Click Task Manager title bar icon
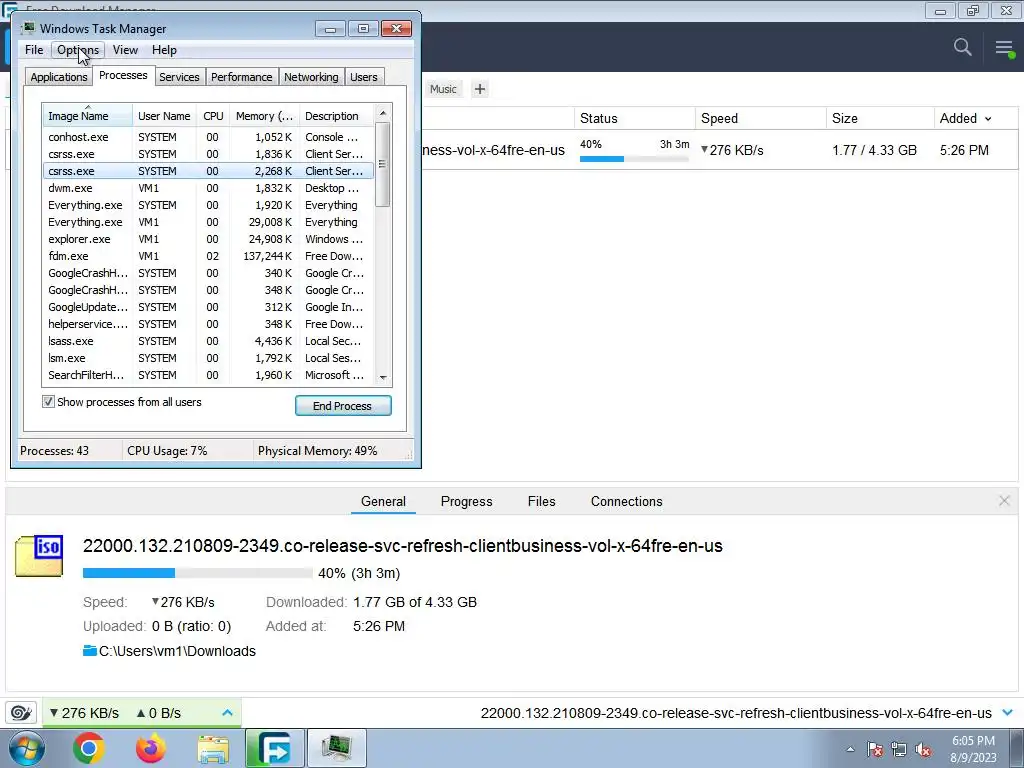This screenshot has width=1024, height=768. pyautogui.click(x=28, y=28)
